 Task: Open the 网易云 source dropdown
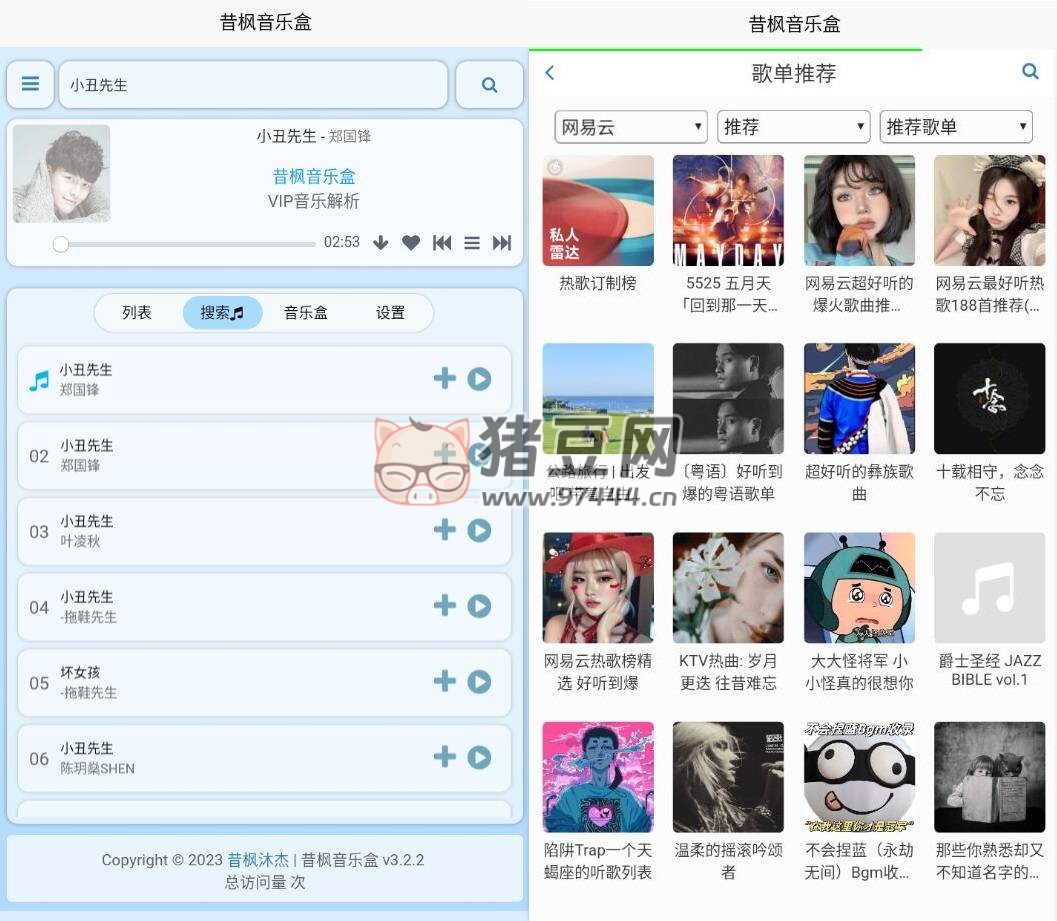(630, 126)
